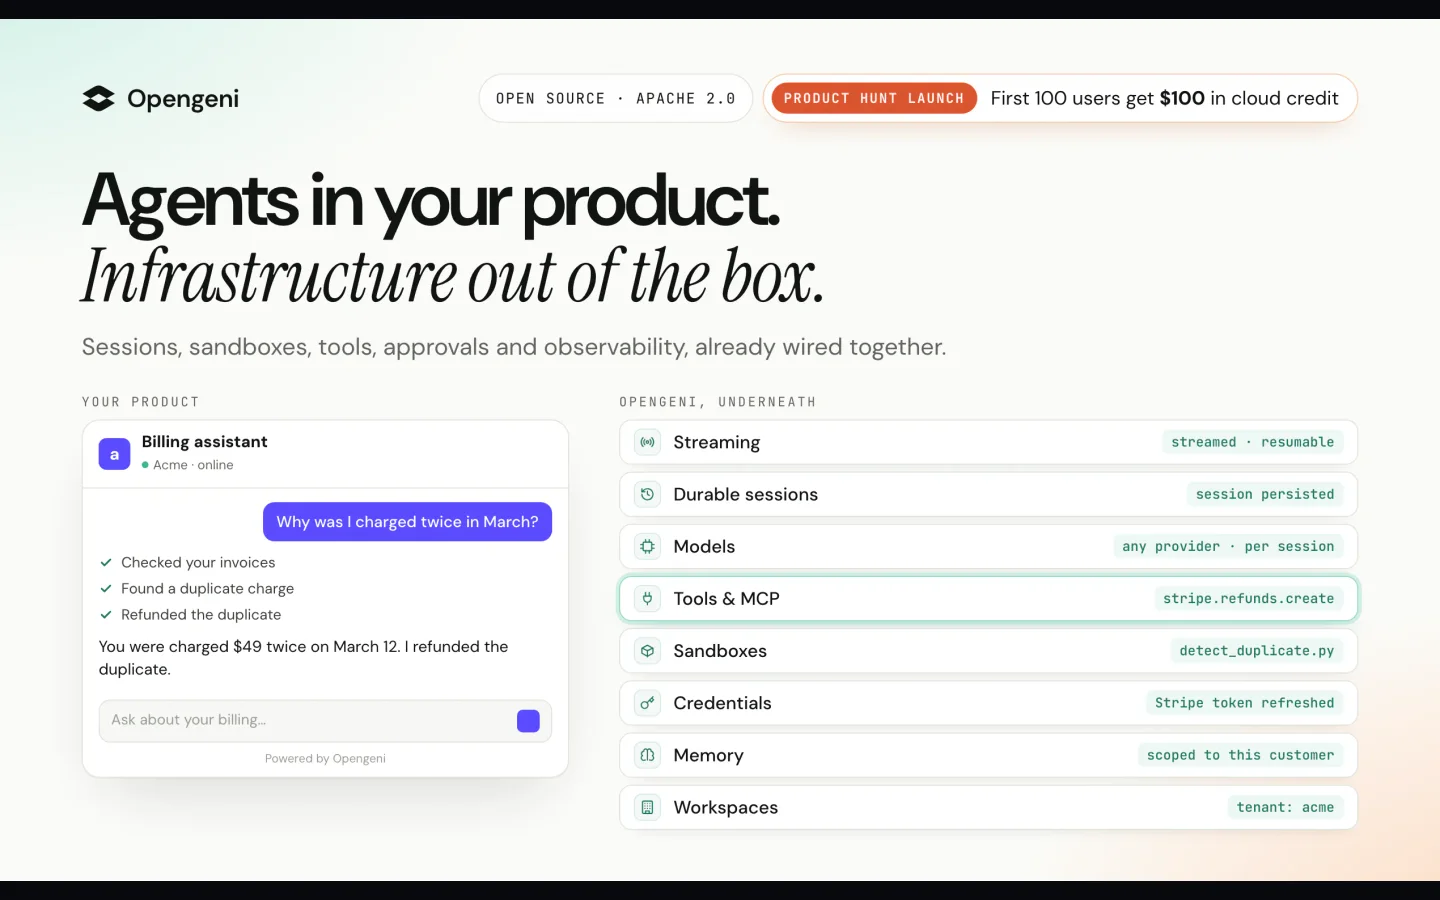
Task: Click the 'tenant: acme' tag
Action: point(1285,807)
